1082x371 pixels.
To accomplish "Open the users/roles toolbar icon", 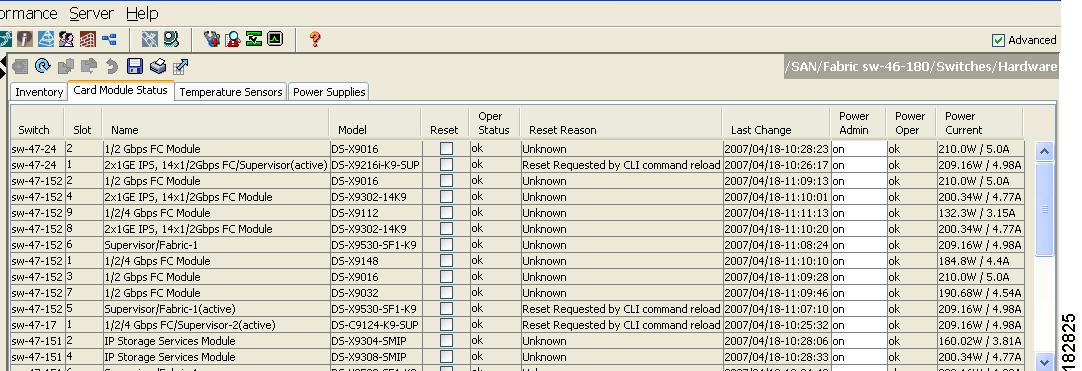I will coord(67,39).
